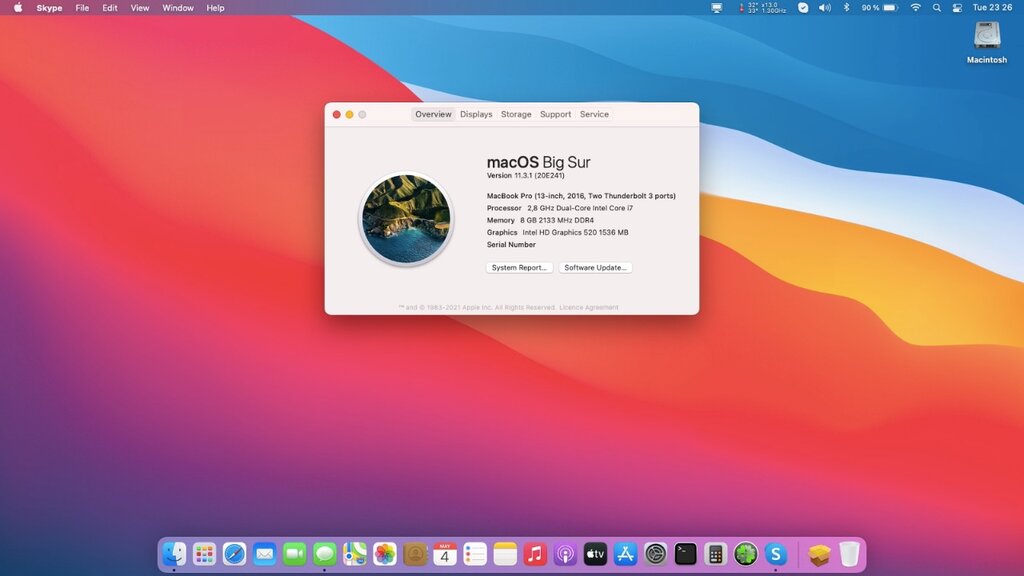Launch the Music app
Viewport: 1024px width, 576px height.
535,554
